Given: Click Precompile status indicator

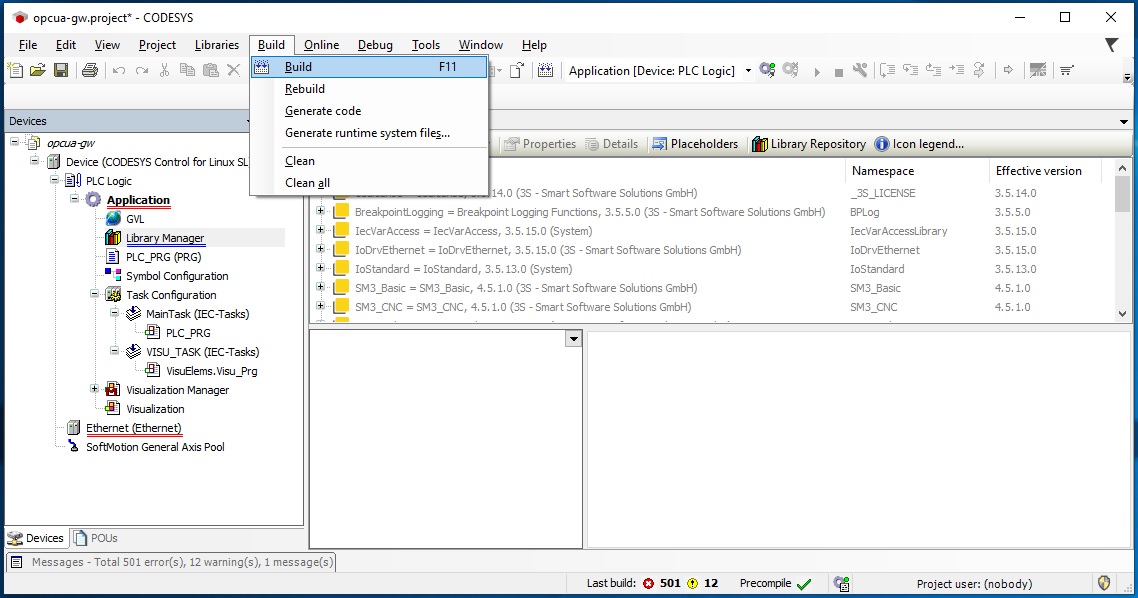Looking at the screenshot, I should [x=775, y=583].
